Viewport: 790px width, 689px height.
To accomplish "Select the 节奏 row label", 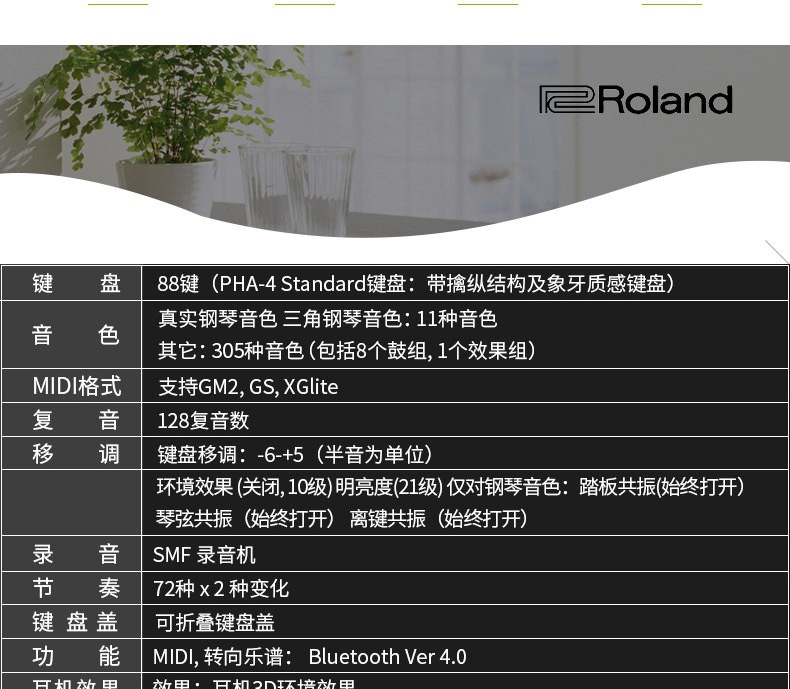I will coord(76,588).
